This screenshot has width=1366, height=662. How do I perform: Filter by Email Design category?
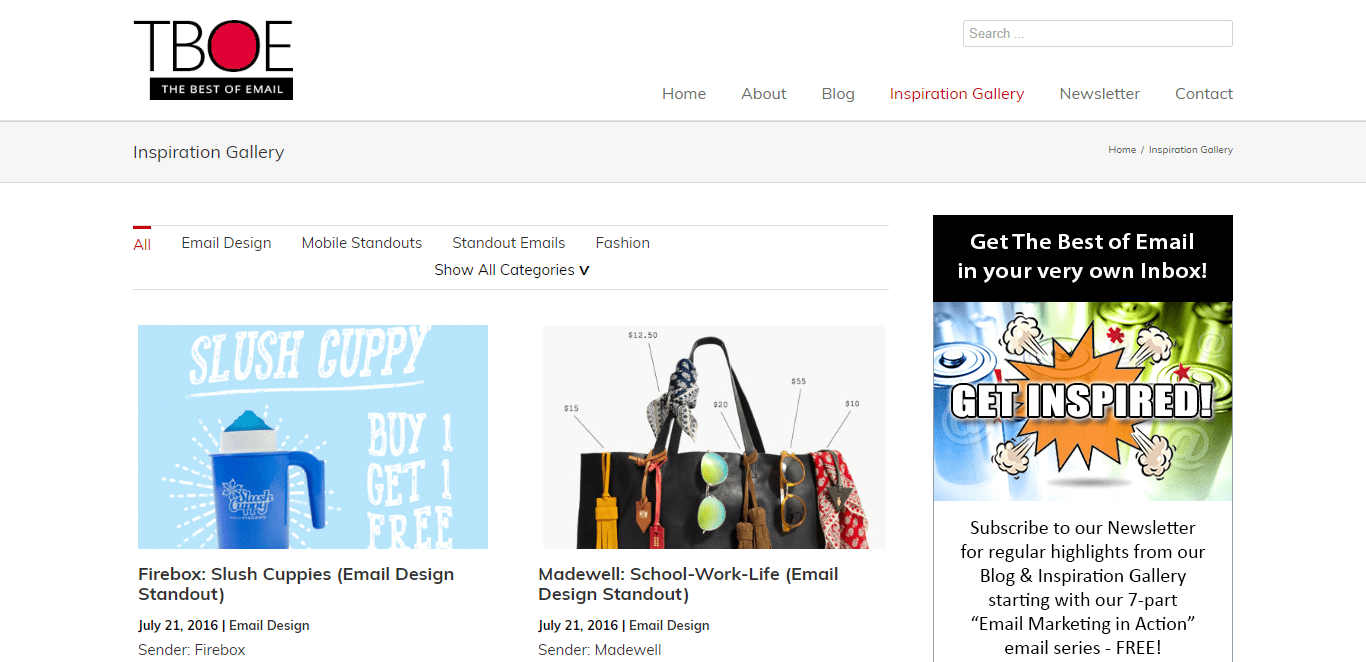point(226,243)
